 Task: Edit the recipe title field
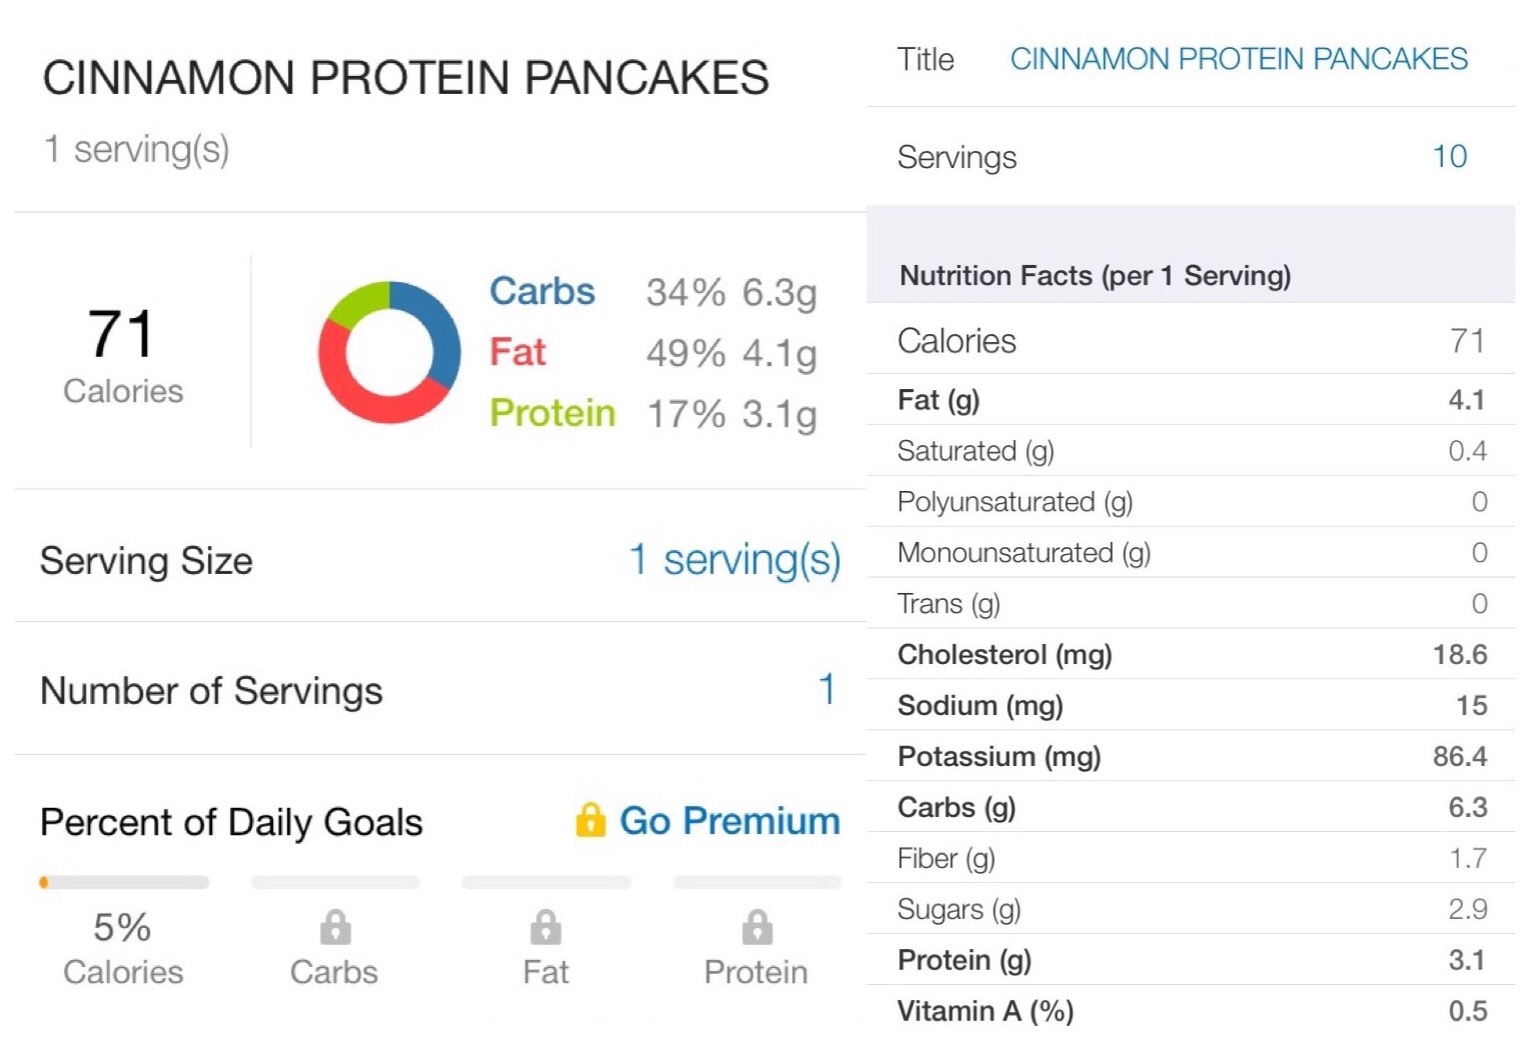(1238, 59)
